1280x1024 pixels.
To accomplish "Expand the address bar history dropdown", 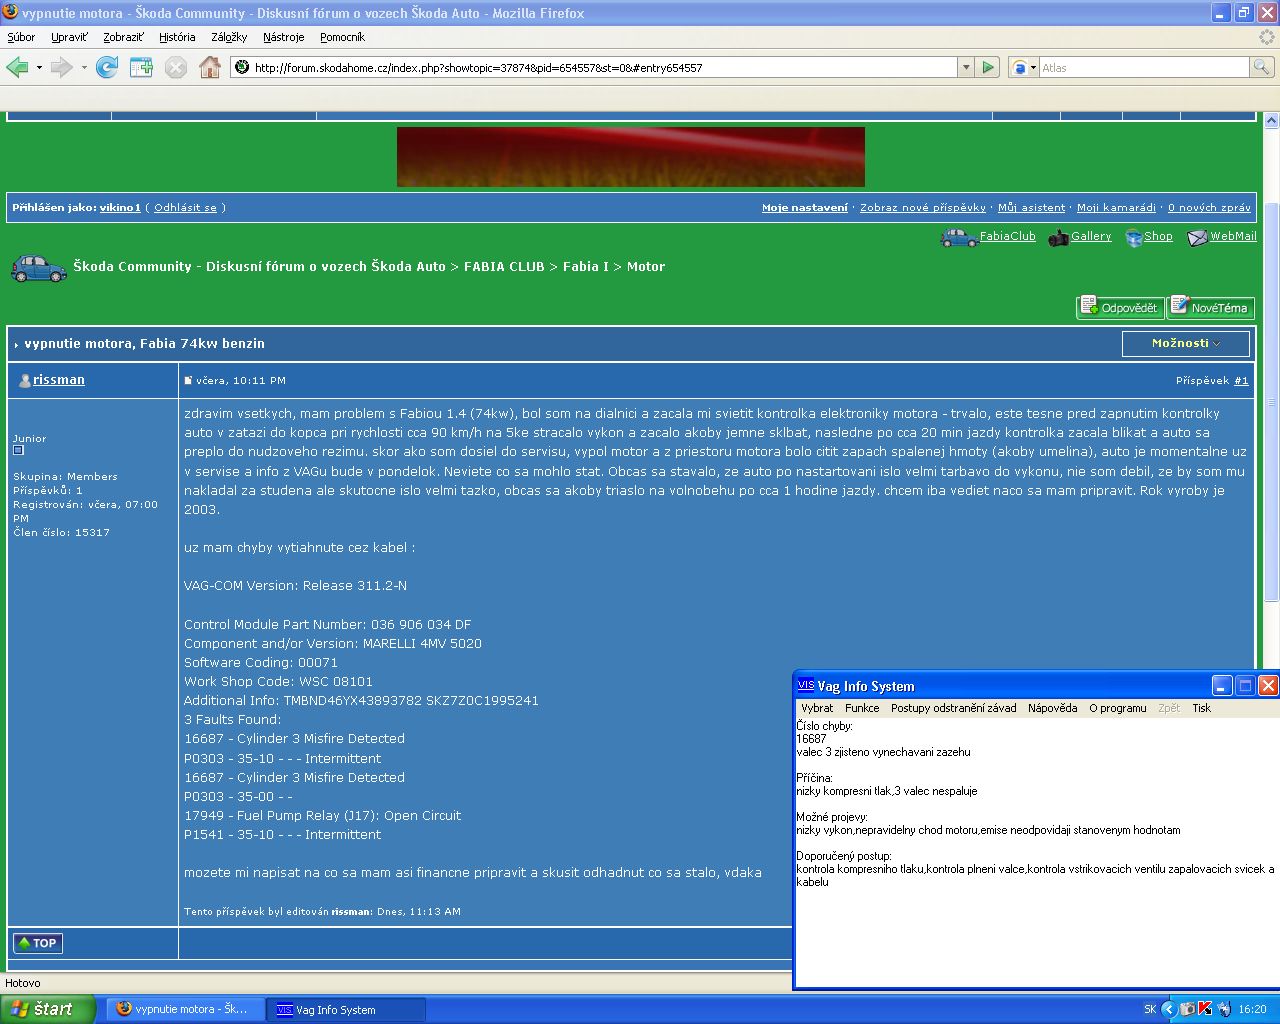I will (965, 67).
